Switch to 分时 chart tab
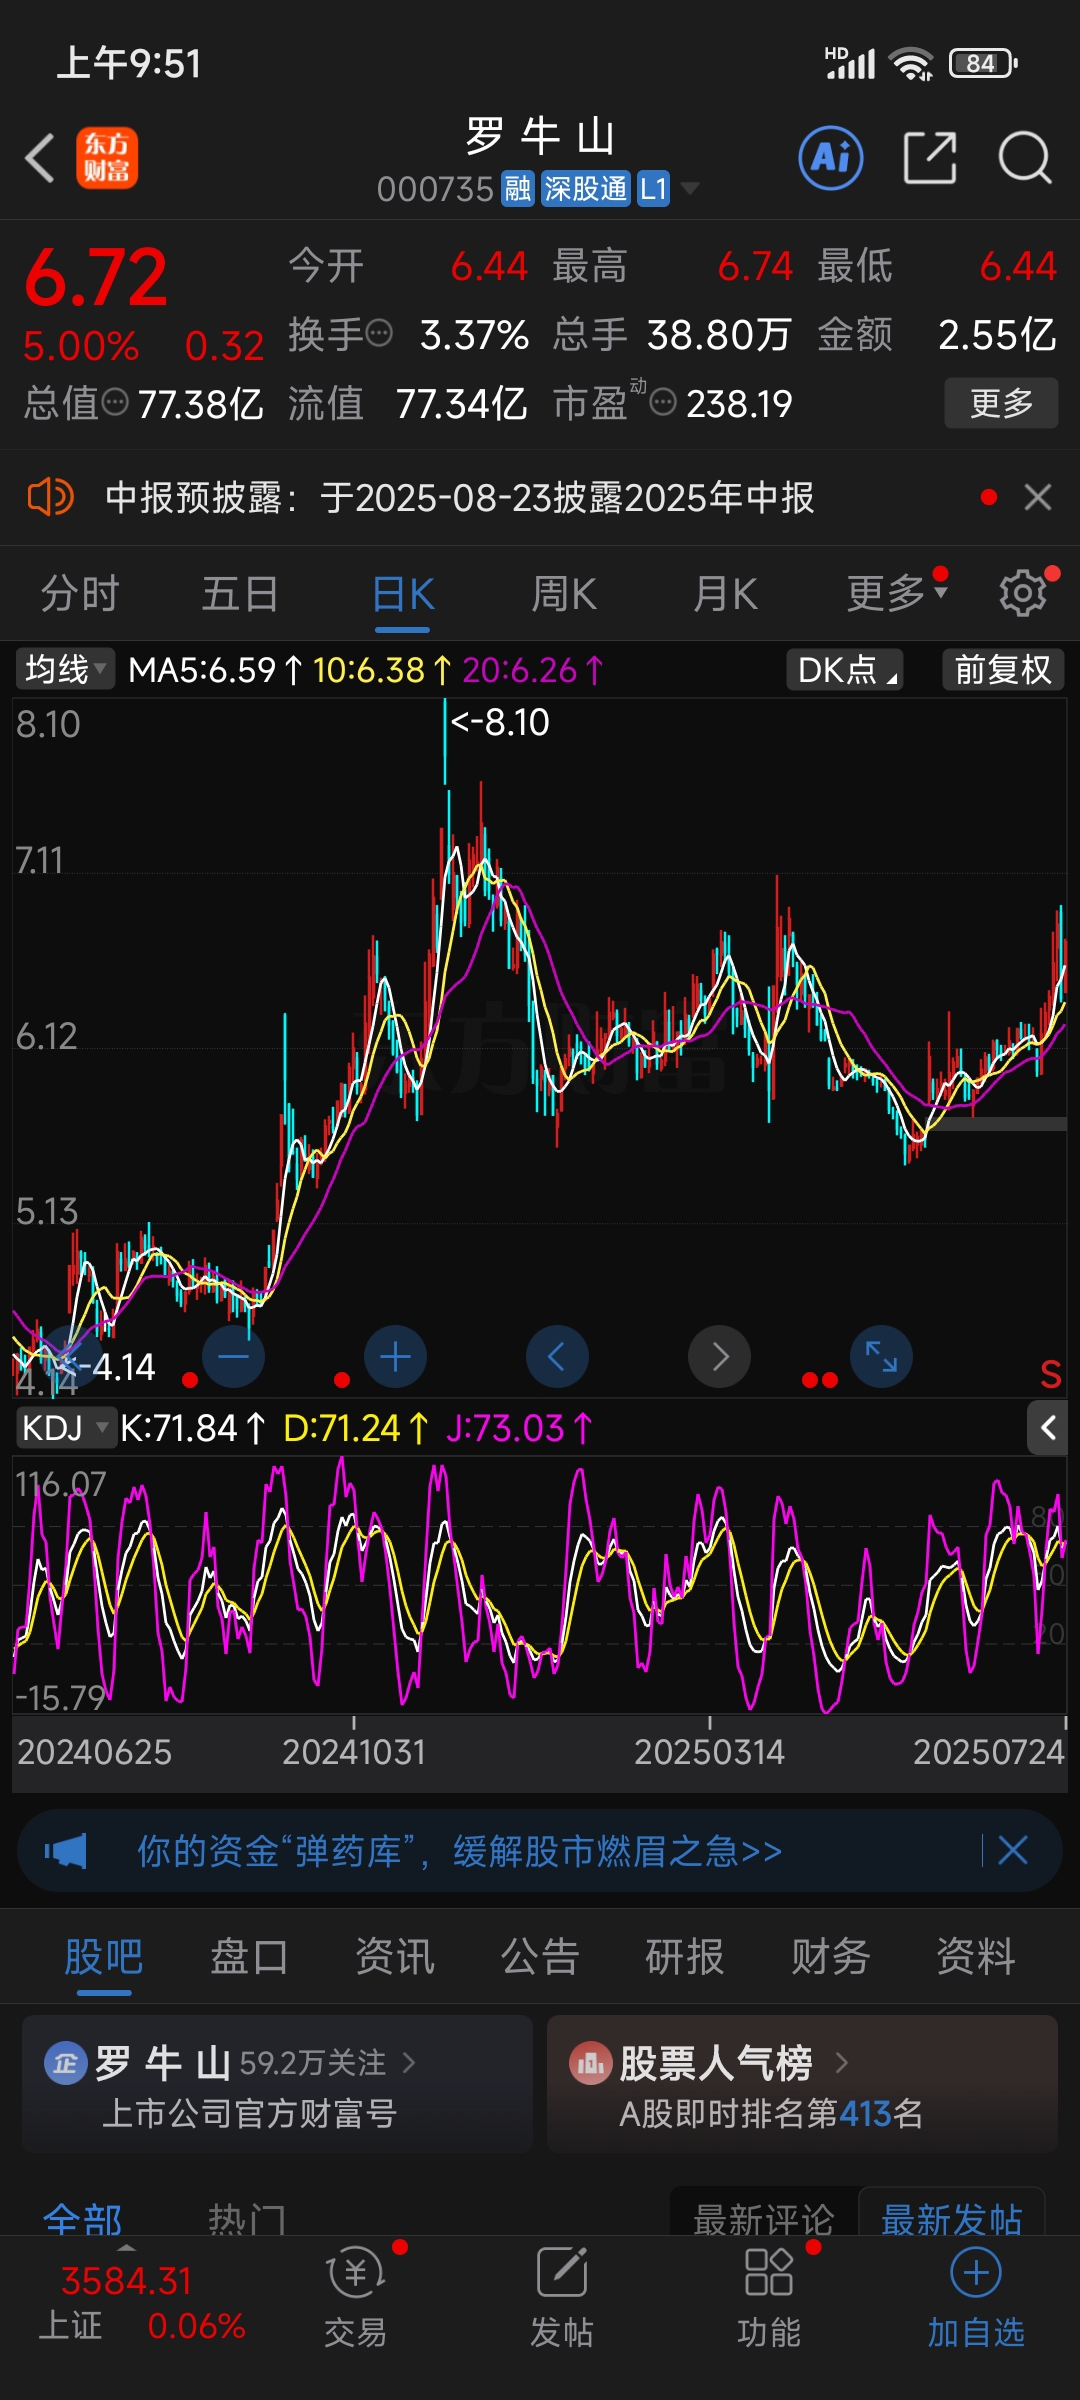Viewport: 1080px width, 2400px height. click(x=80, y=593)
